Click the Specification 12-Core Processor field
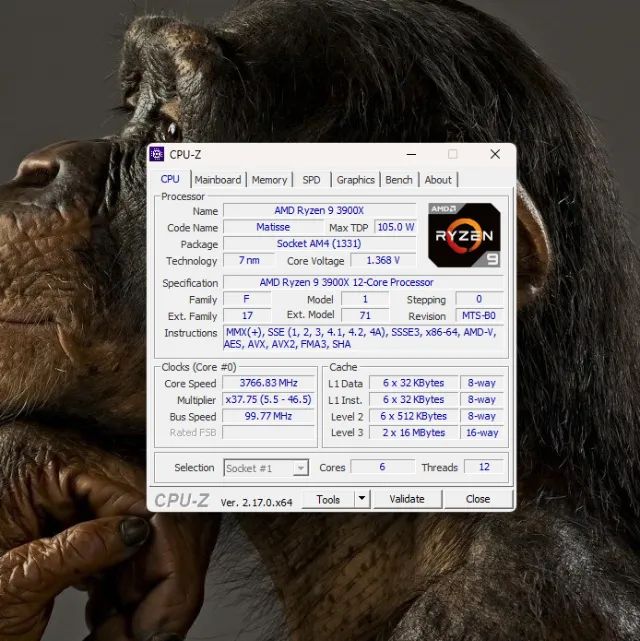640x641 pixels. (363, 282)
